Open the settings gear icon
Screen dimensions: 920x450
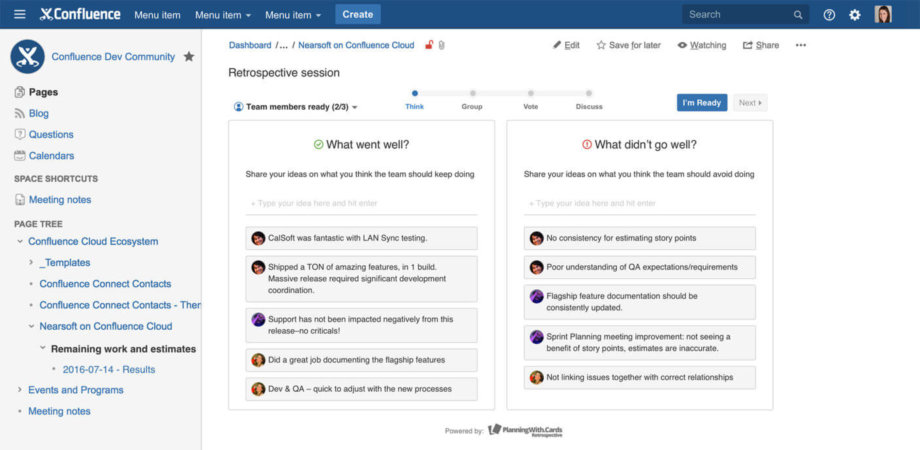pos(855,15)
